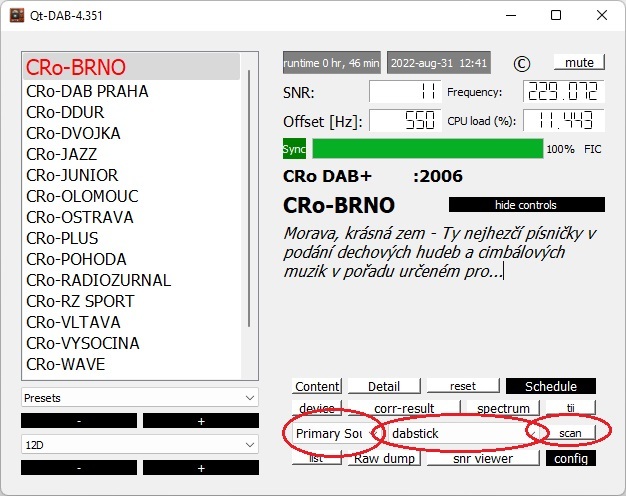Click the service list scrollbar
The width and height of the screenshot is (626, 496).
click(x=249, y=198)
